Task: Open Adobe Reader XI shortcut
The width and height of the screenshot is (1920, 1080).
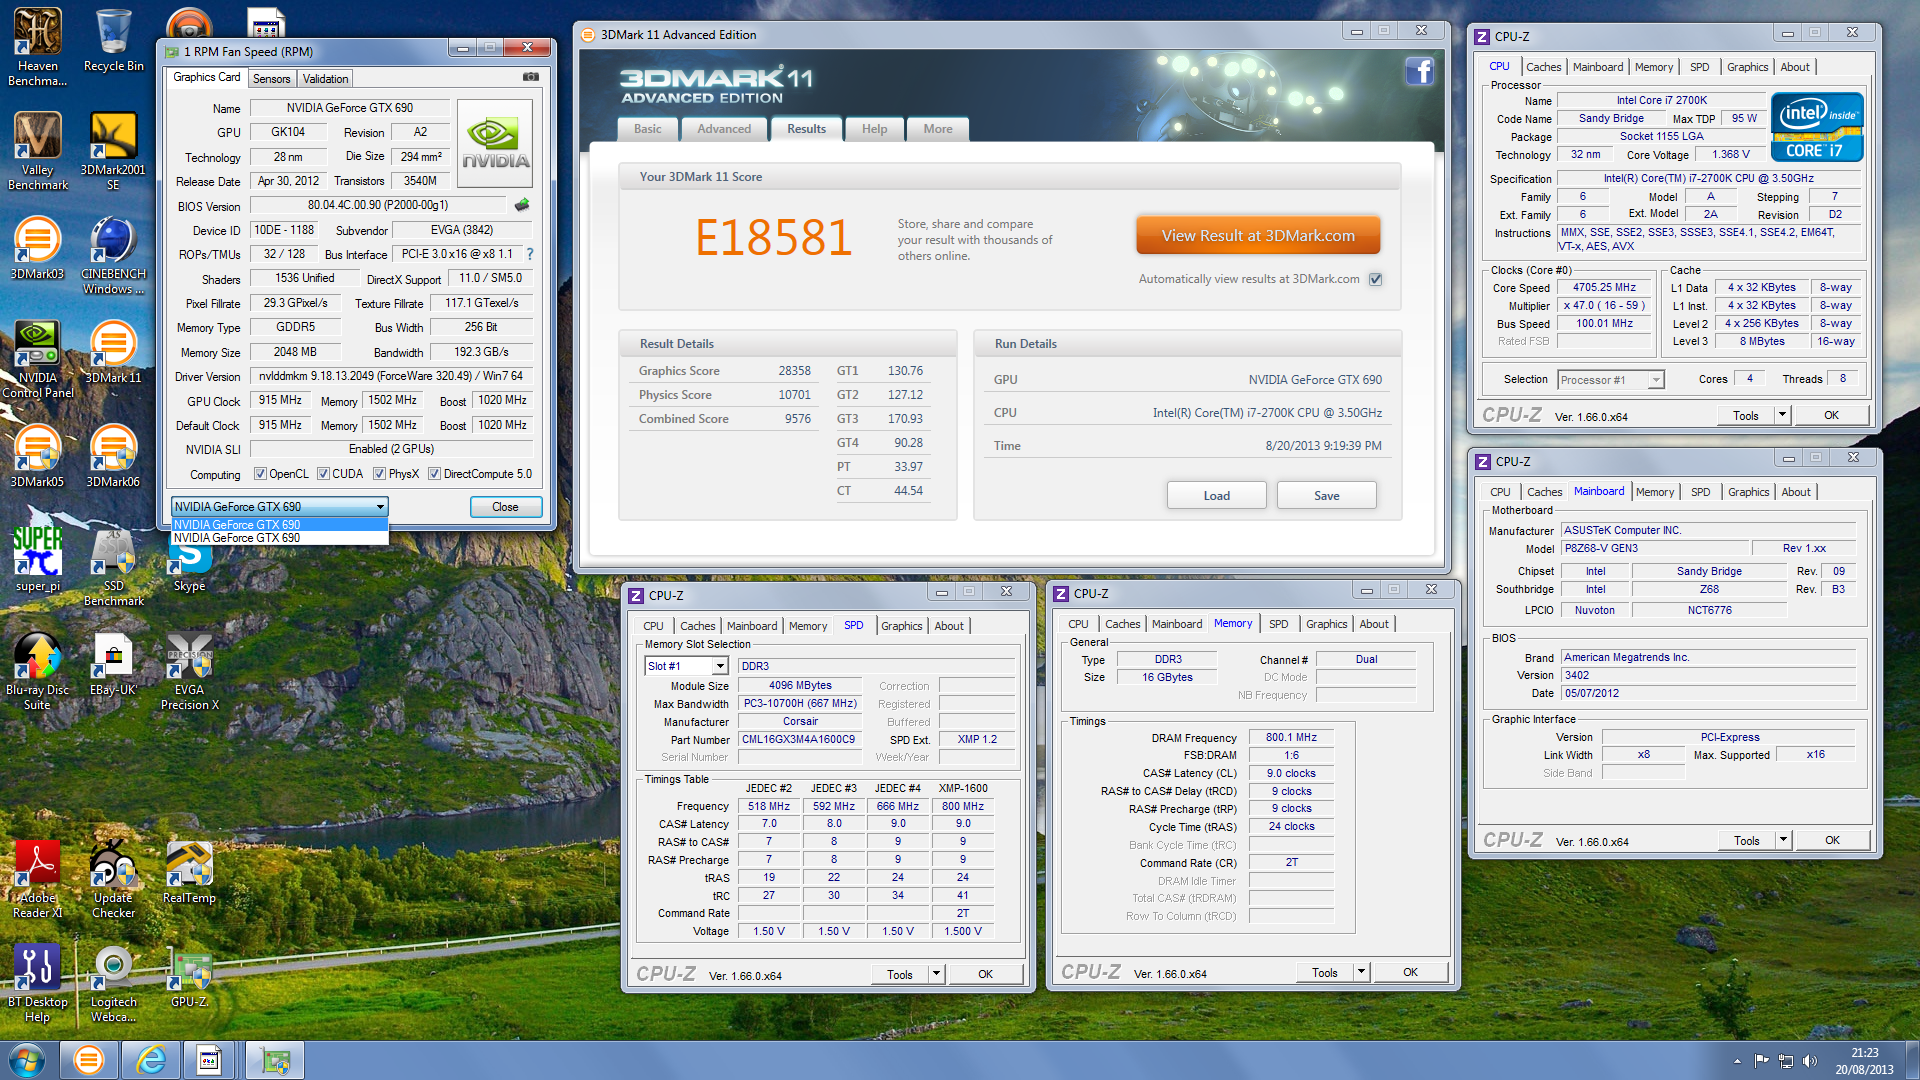Action: click(x=38, y=879)
